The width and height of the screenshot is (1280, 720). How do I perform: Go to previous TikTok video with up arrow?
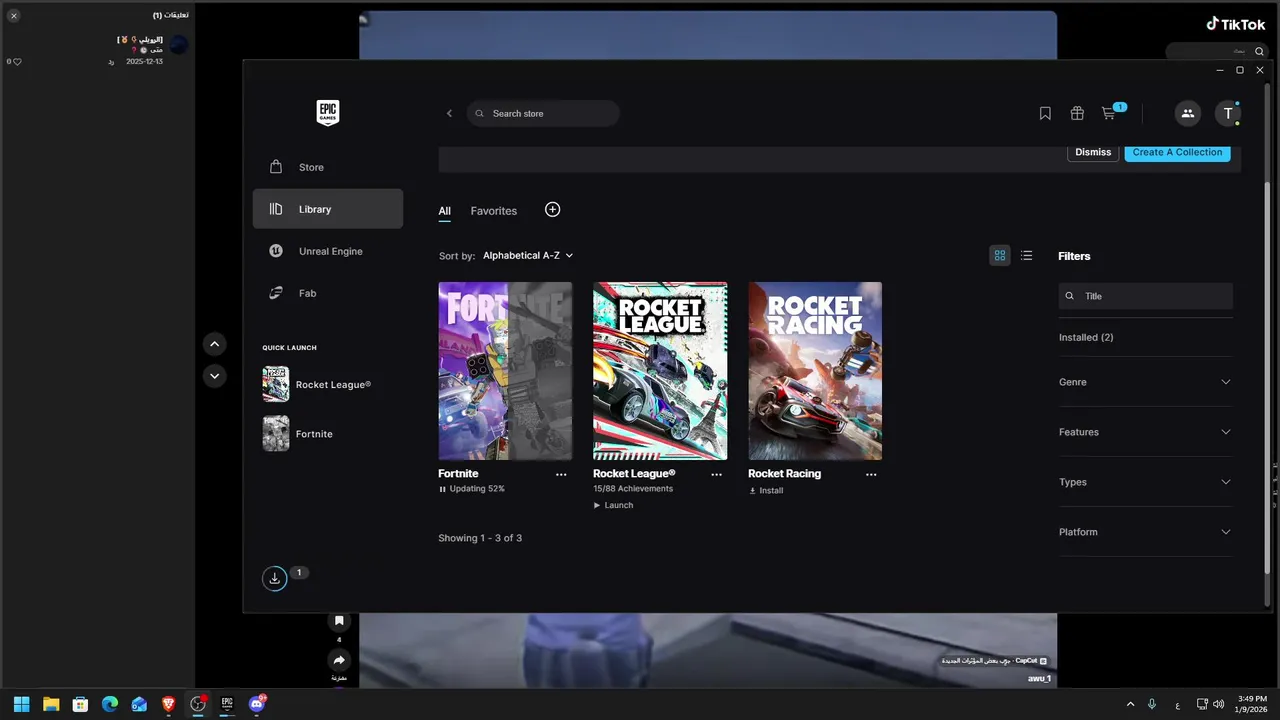click(x=215, y=344)
